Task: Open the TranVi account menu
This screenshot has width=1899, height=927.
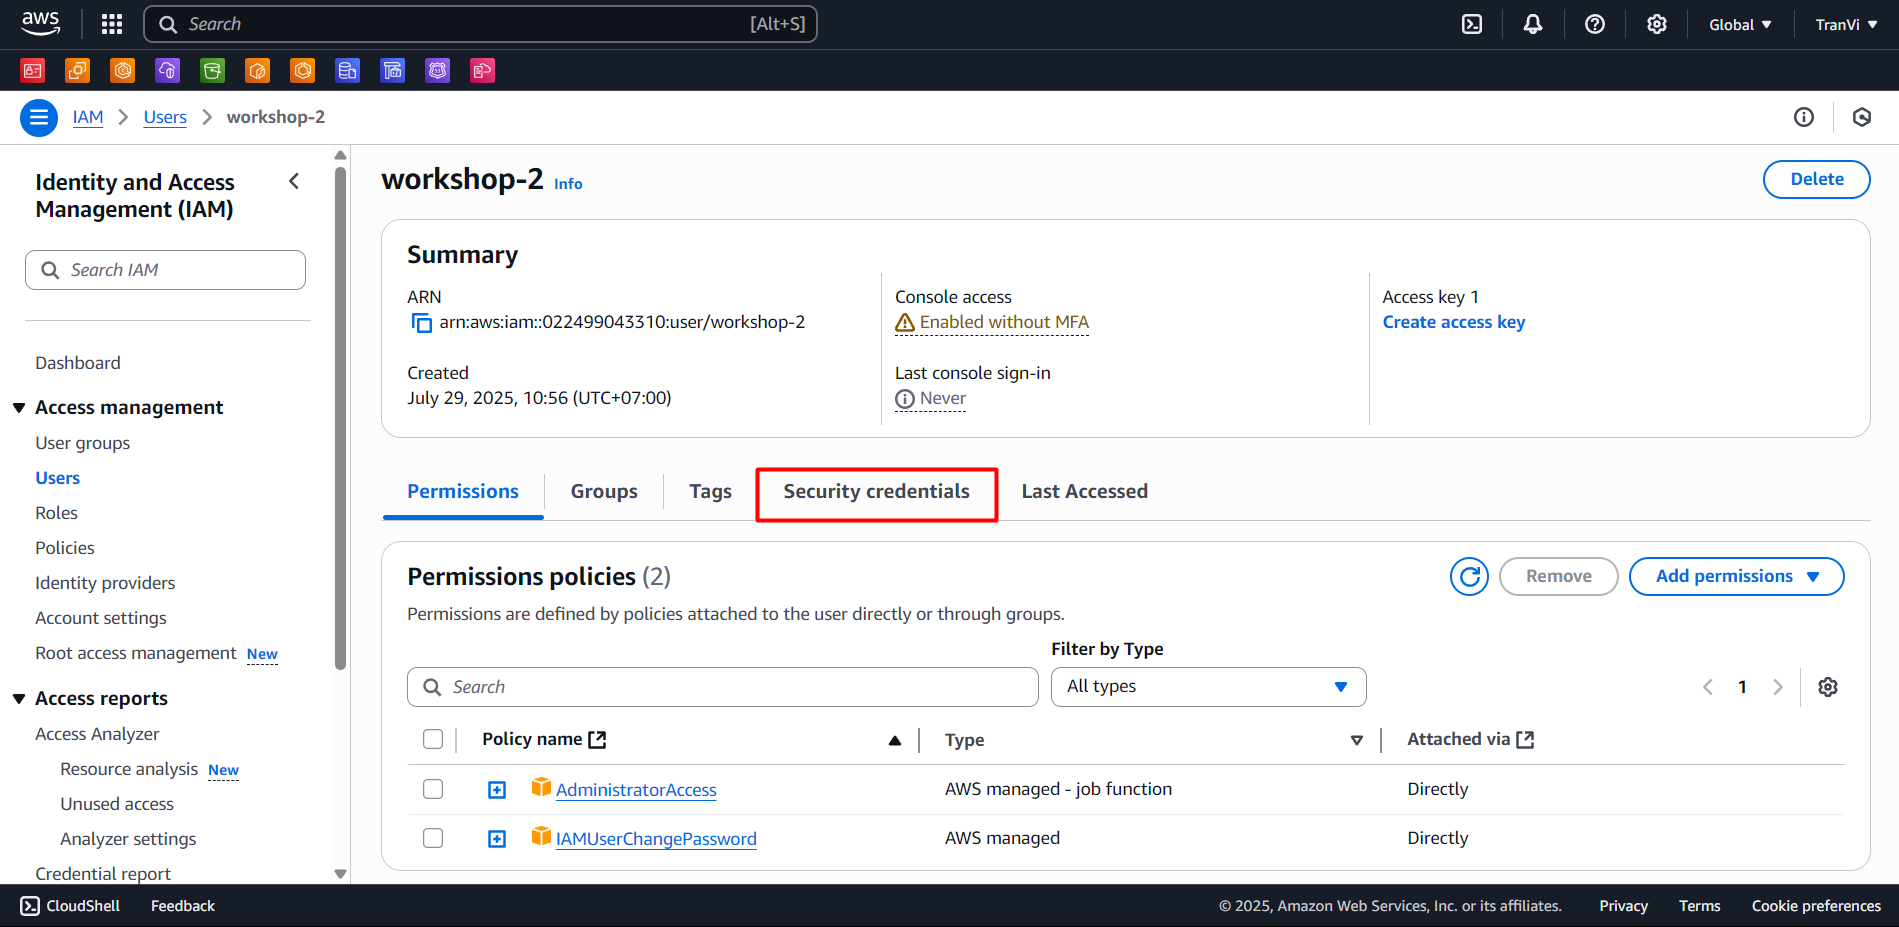Action: click(1845, 23)
